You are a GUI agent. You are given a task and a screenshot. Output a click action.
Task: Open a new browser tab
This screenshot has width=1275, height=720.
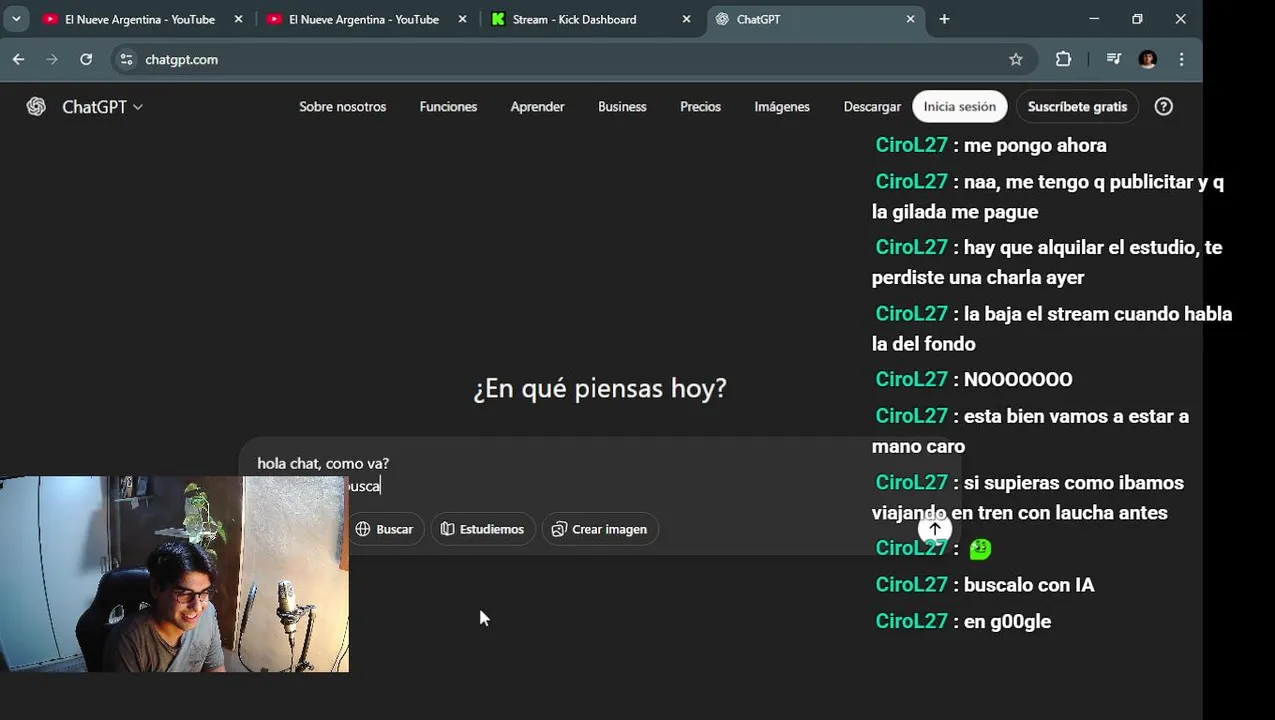(x=944, y=19)
